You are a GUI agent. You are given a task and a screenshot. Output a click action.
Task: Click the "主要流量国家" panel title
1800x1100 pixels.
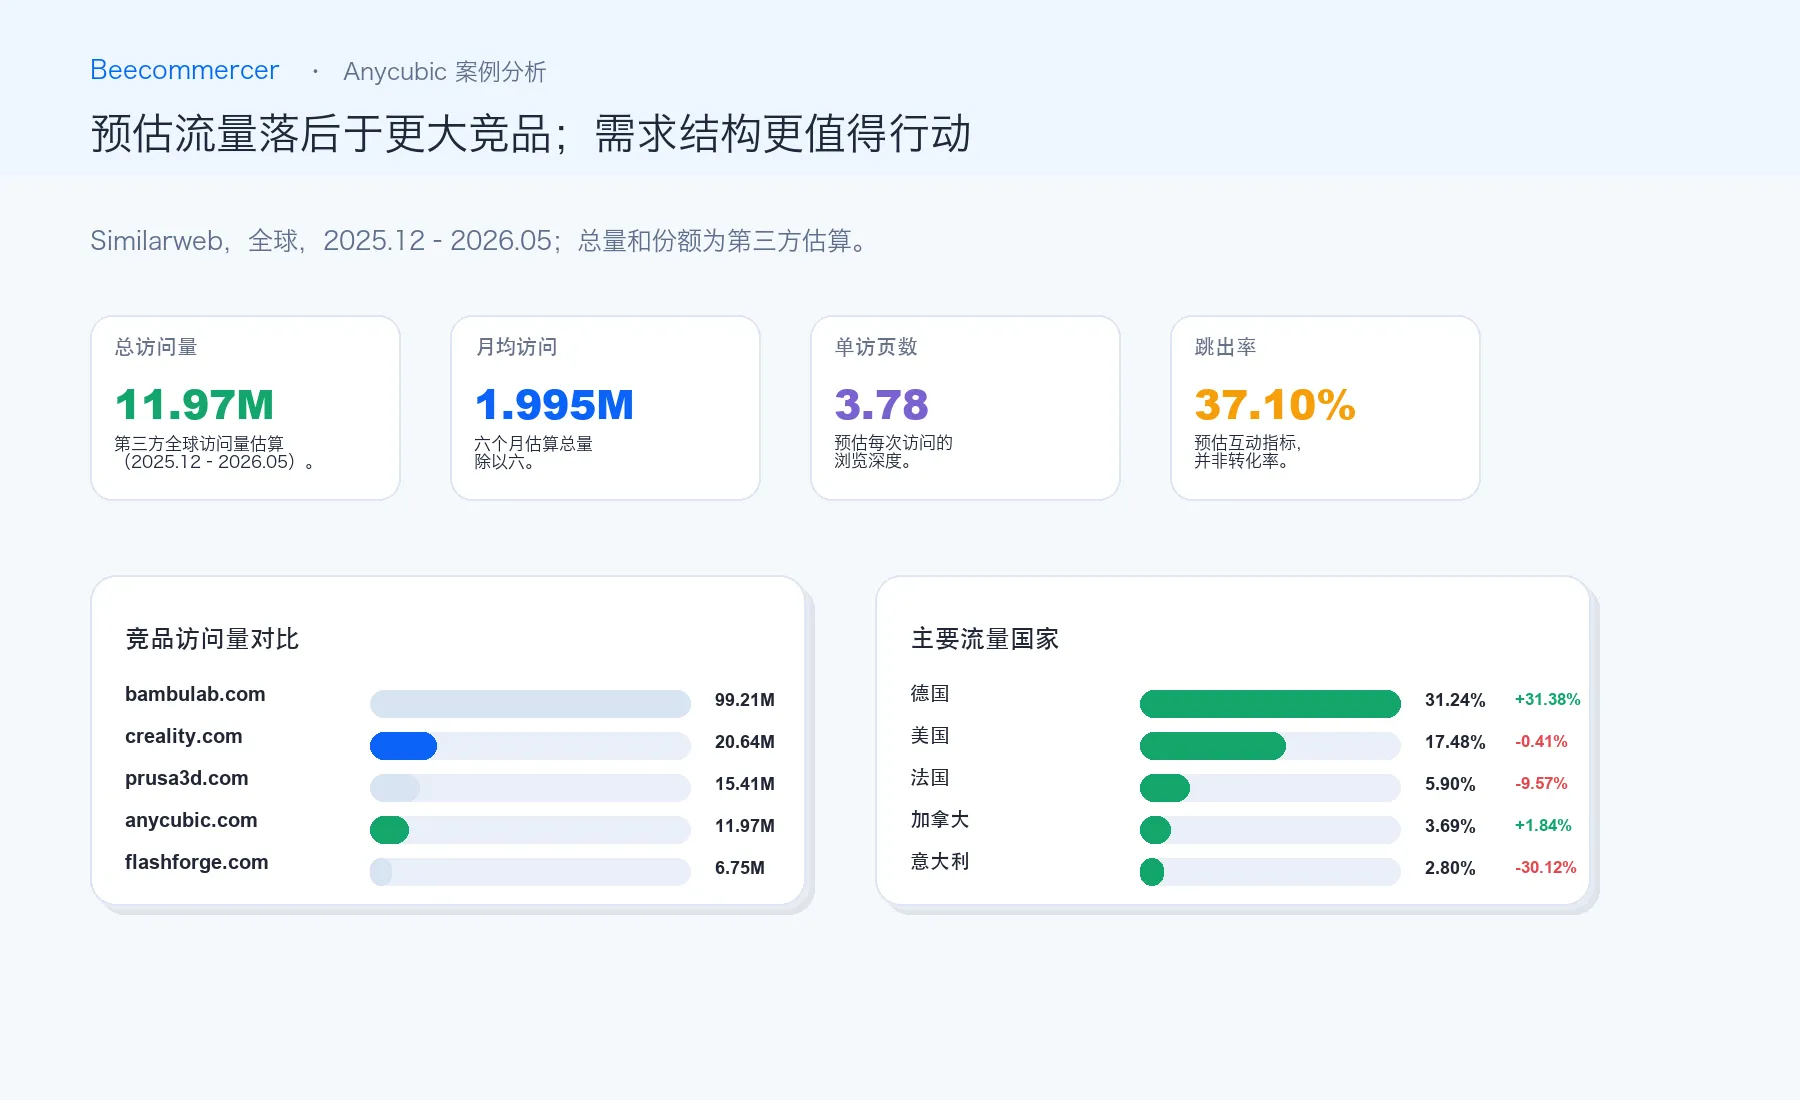coord(985,639)
